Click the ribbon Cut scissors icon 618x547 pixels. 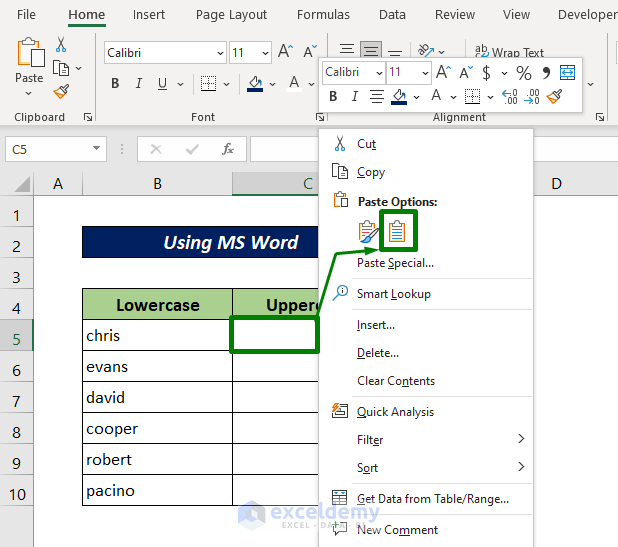tap(61, 45)
